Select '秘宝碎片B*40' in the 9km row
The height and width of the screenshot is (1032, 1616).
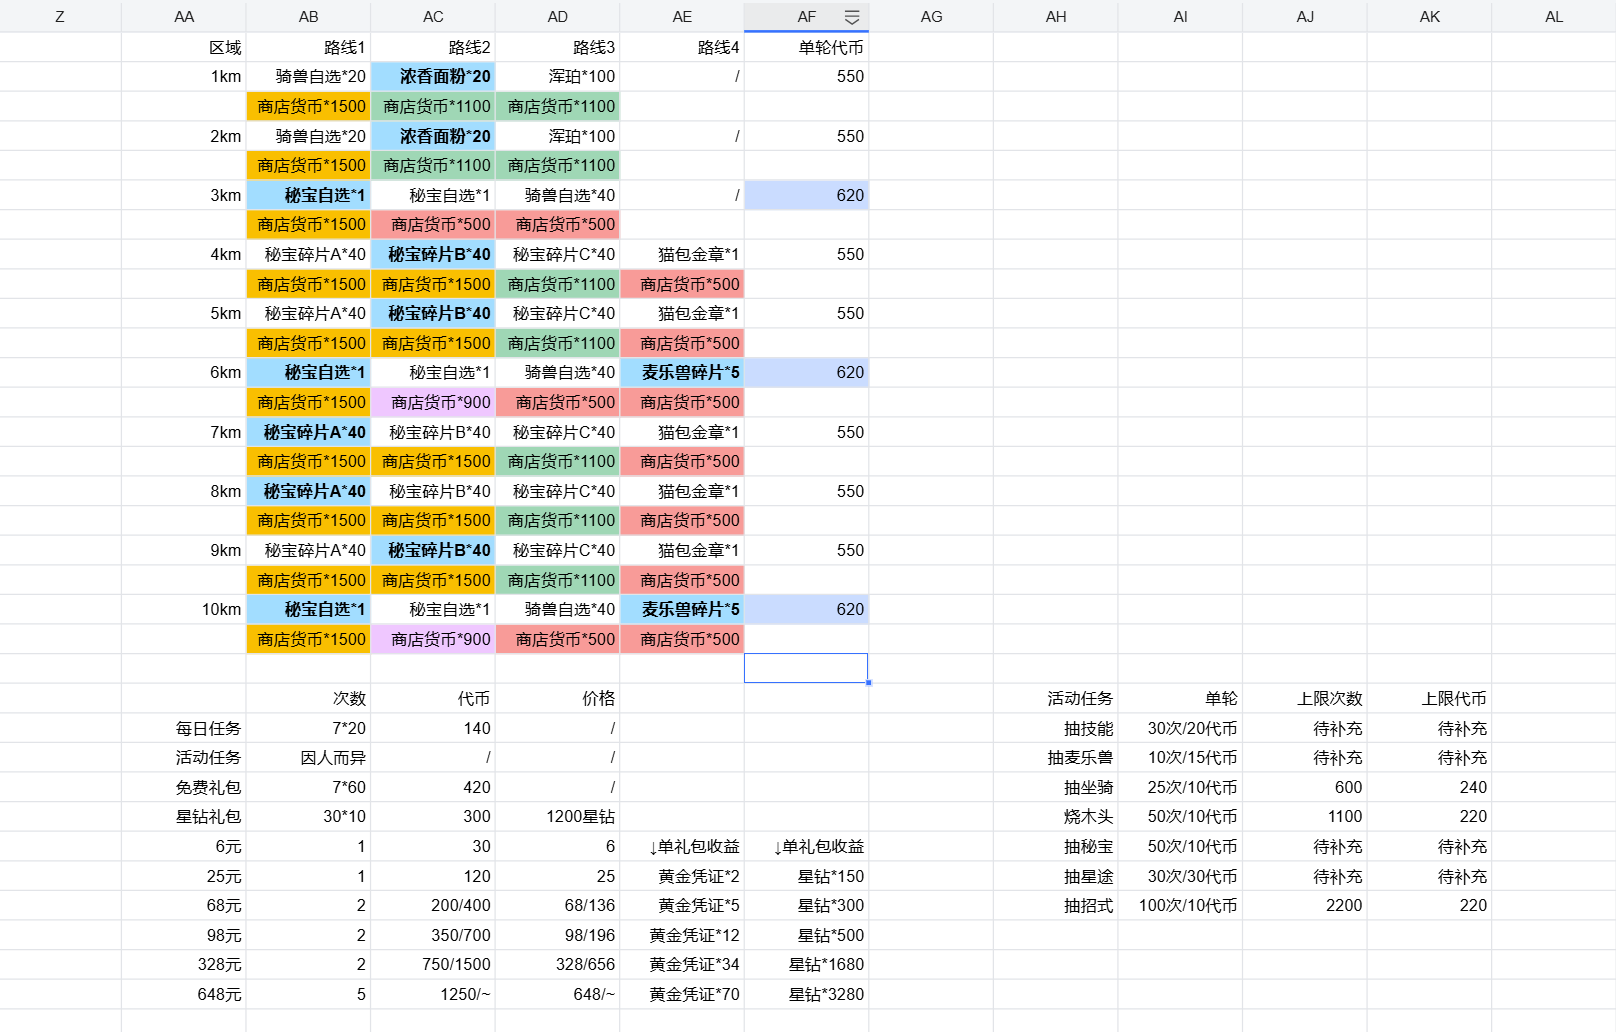click(433, 550)
